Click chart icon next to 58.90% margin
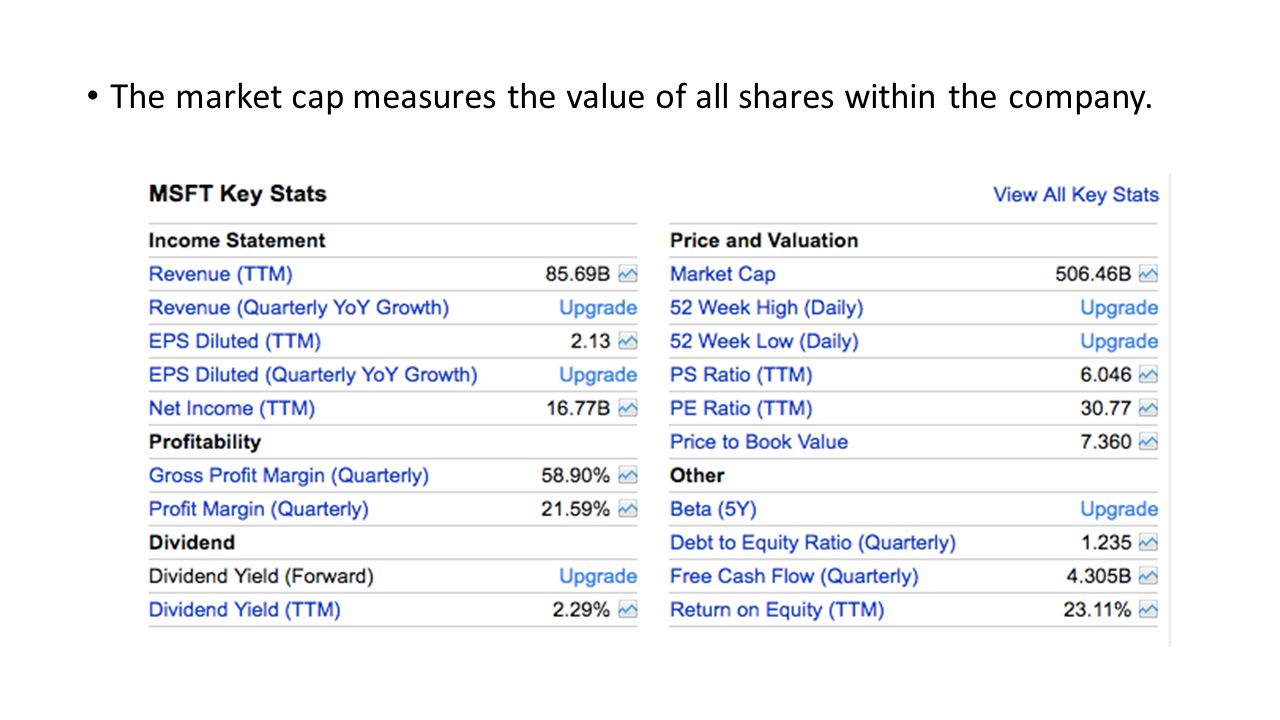Viewport: 1280px width, 720px height. (628, 475)
